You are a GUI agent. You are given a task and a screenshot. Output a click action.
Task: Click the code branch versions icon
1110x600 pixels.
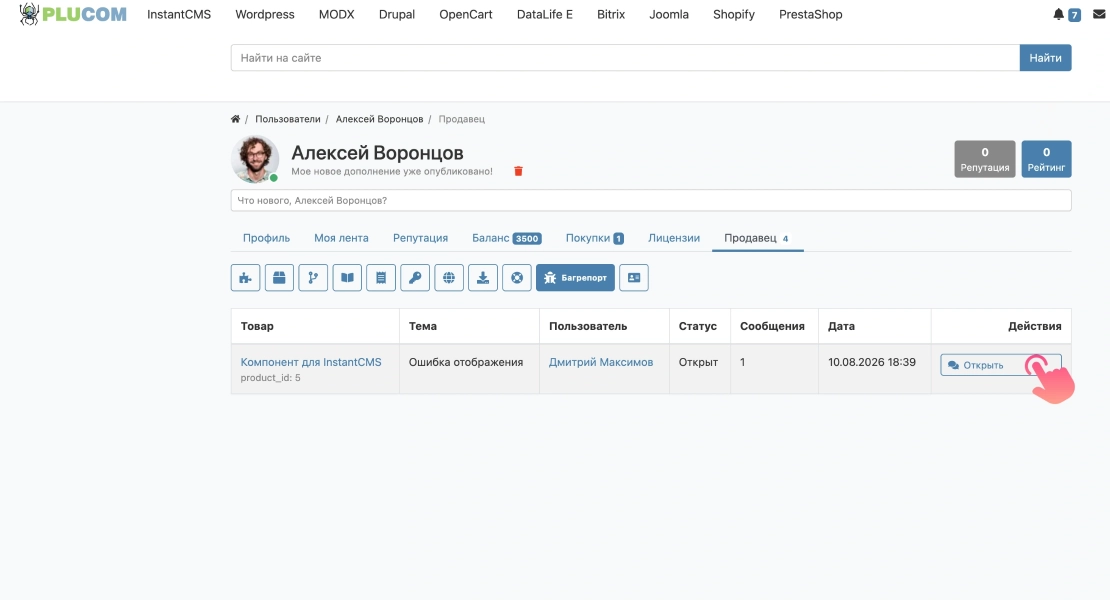coord(313,277)
